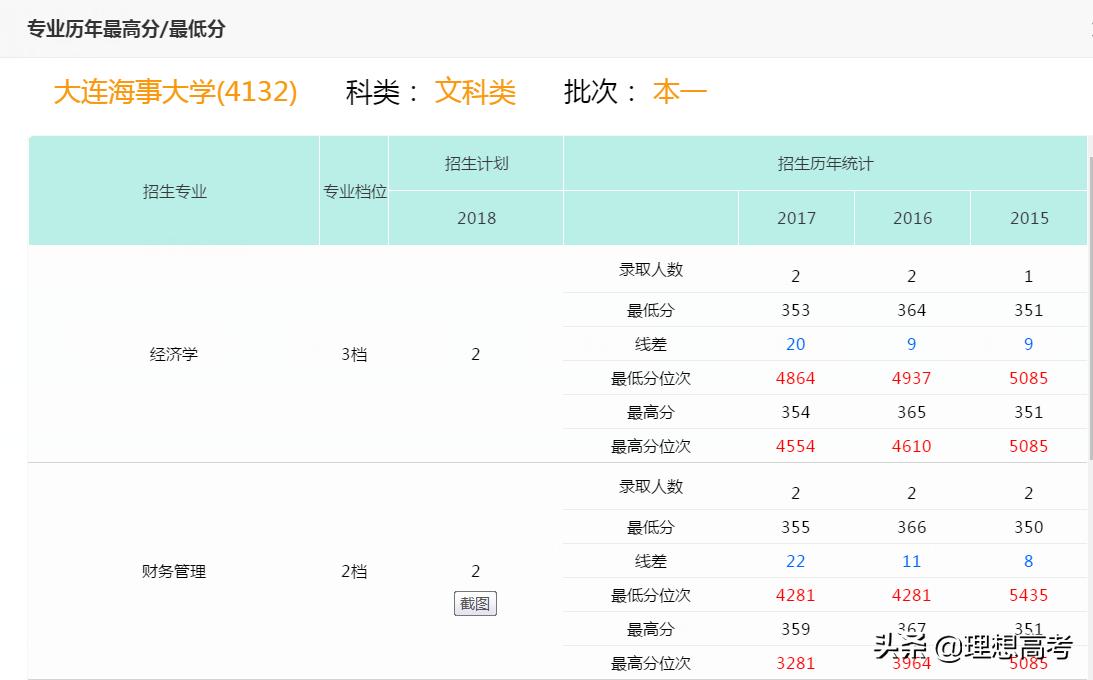Select the 2015 year column header
This screenshot has height=680, width=1093.
pos(1028,217)
